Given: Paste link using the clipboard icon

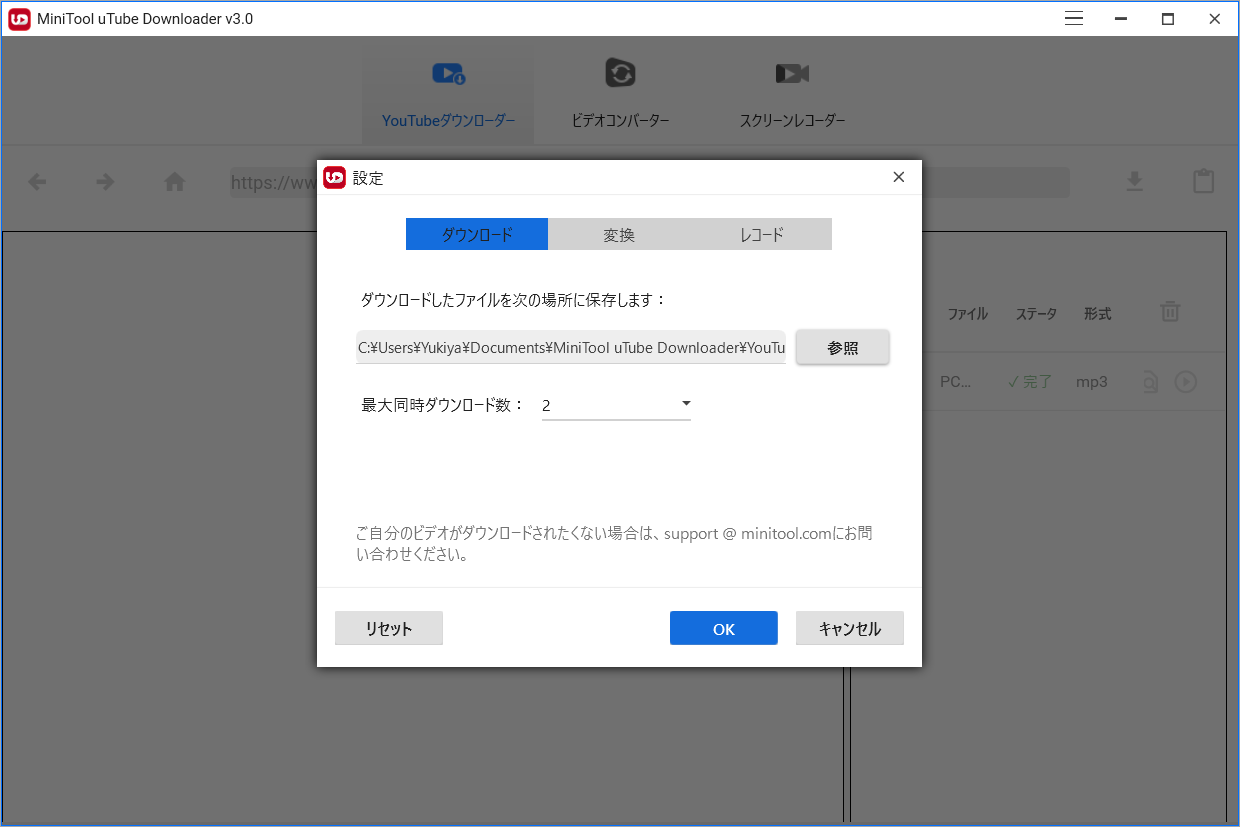Looking at the screenshot, I should click(1203, 181).
